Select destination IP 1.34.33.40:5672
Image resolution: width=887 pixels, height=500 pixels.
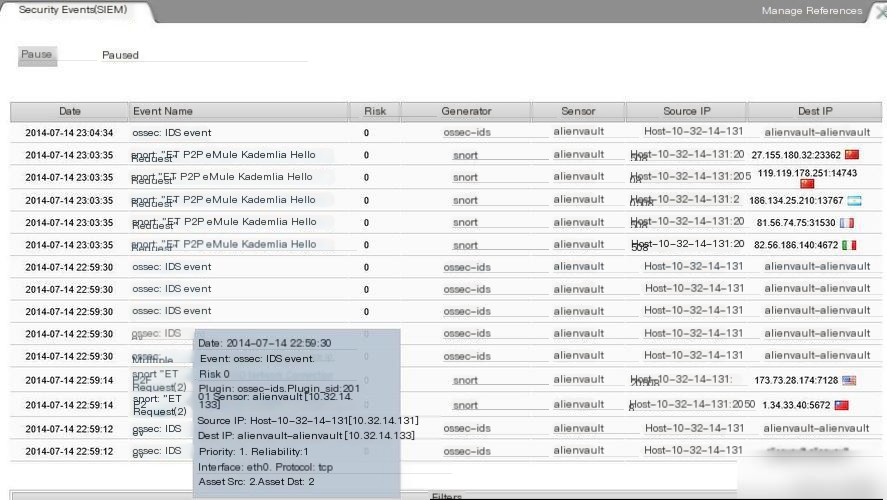pyautogui.click(x=796, y=406)
